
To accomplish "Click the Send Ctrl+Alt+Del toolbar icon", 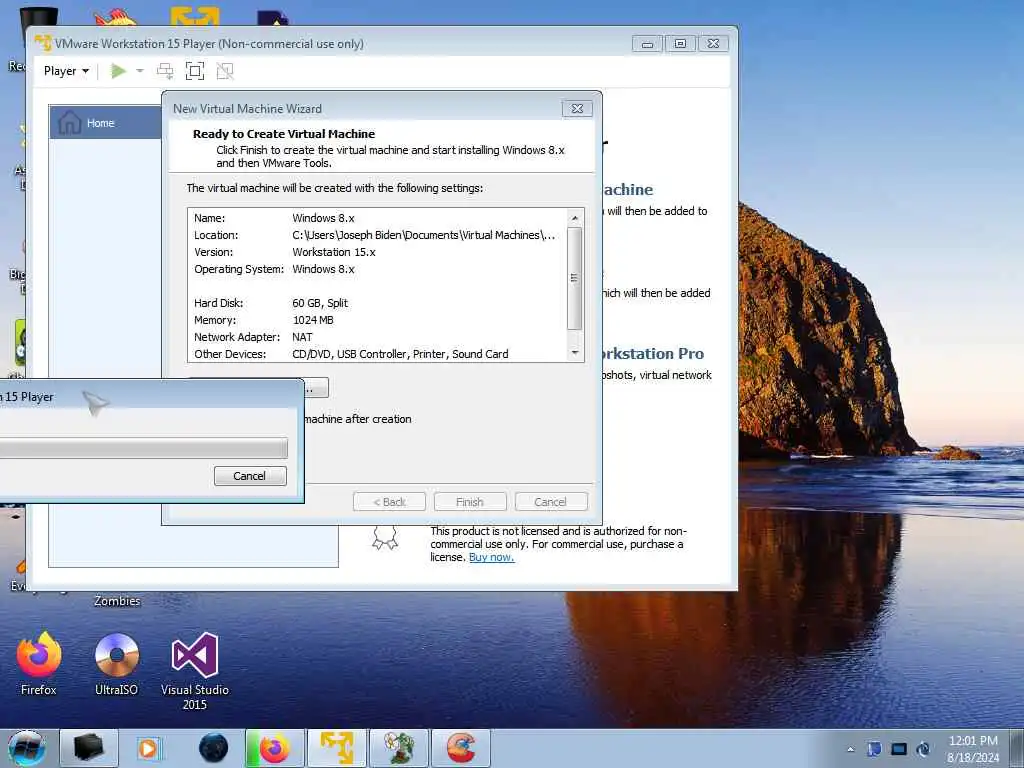I will pyautogui.click(x=165, y=71).
